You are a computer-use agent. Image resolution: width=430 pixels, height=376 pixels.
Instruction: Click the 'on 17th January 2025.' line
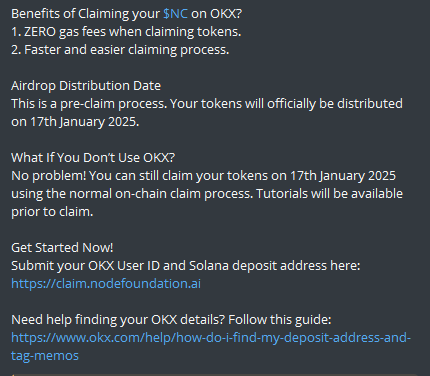tap(75, 122)
